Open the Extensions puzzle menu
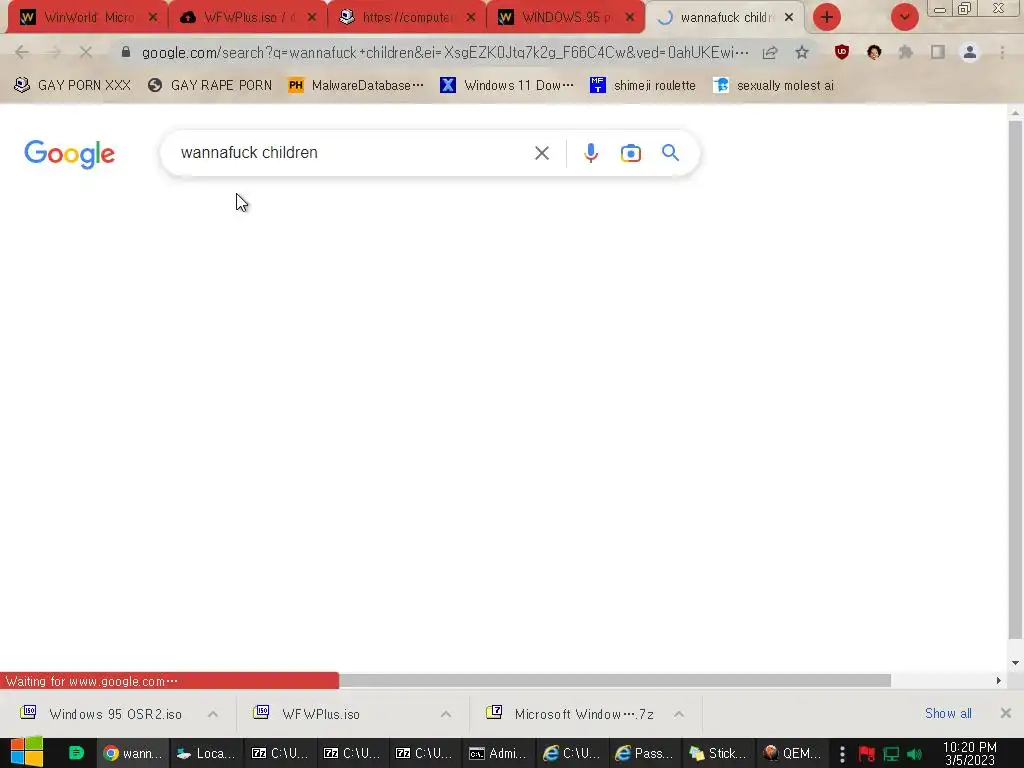 tap(906, 52)
